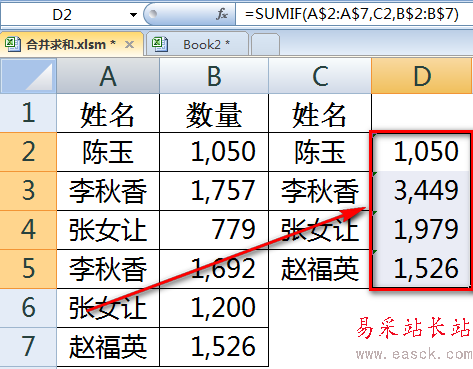Select column D header
The height and width of the screenshot is (369, 473).
(x=422, y=76)
